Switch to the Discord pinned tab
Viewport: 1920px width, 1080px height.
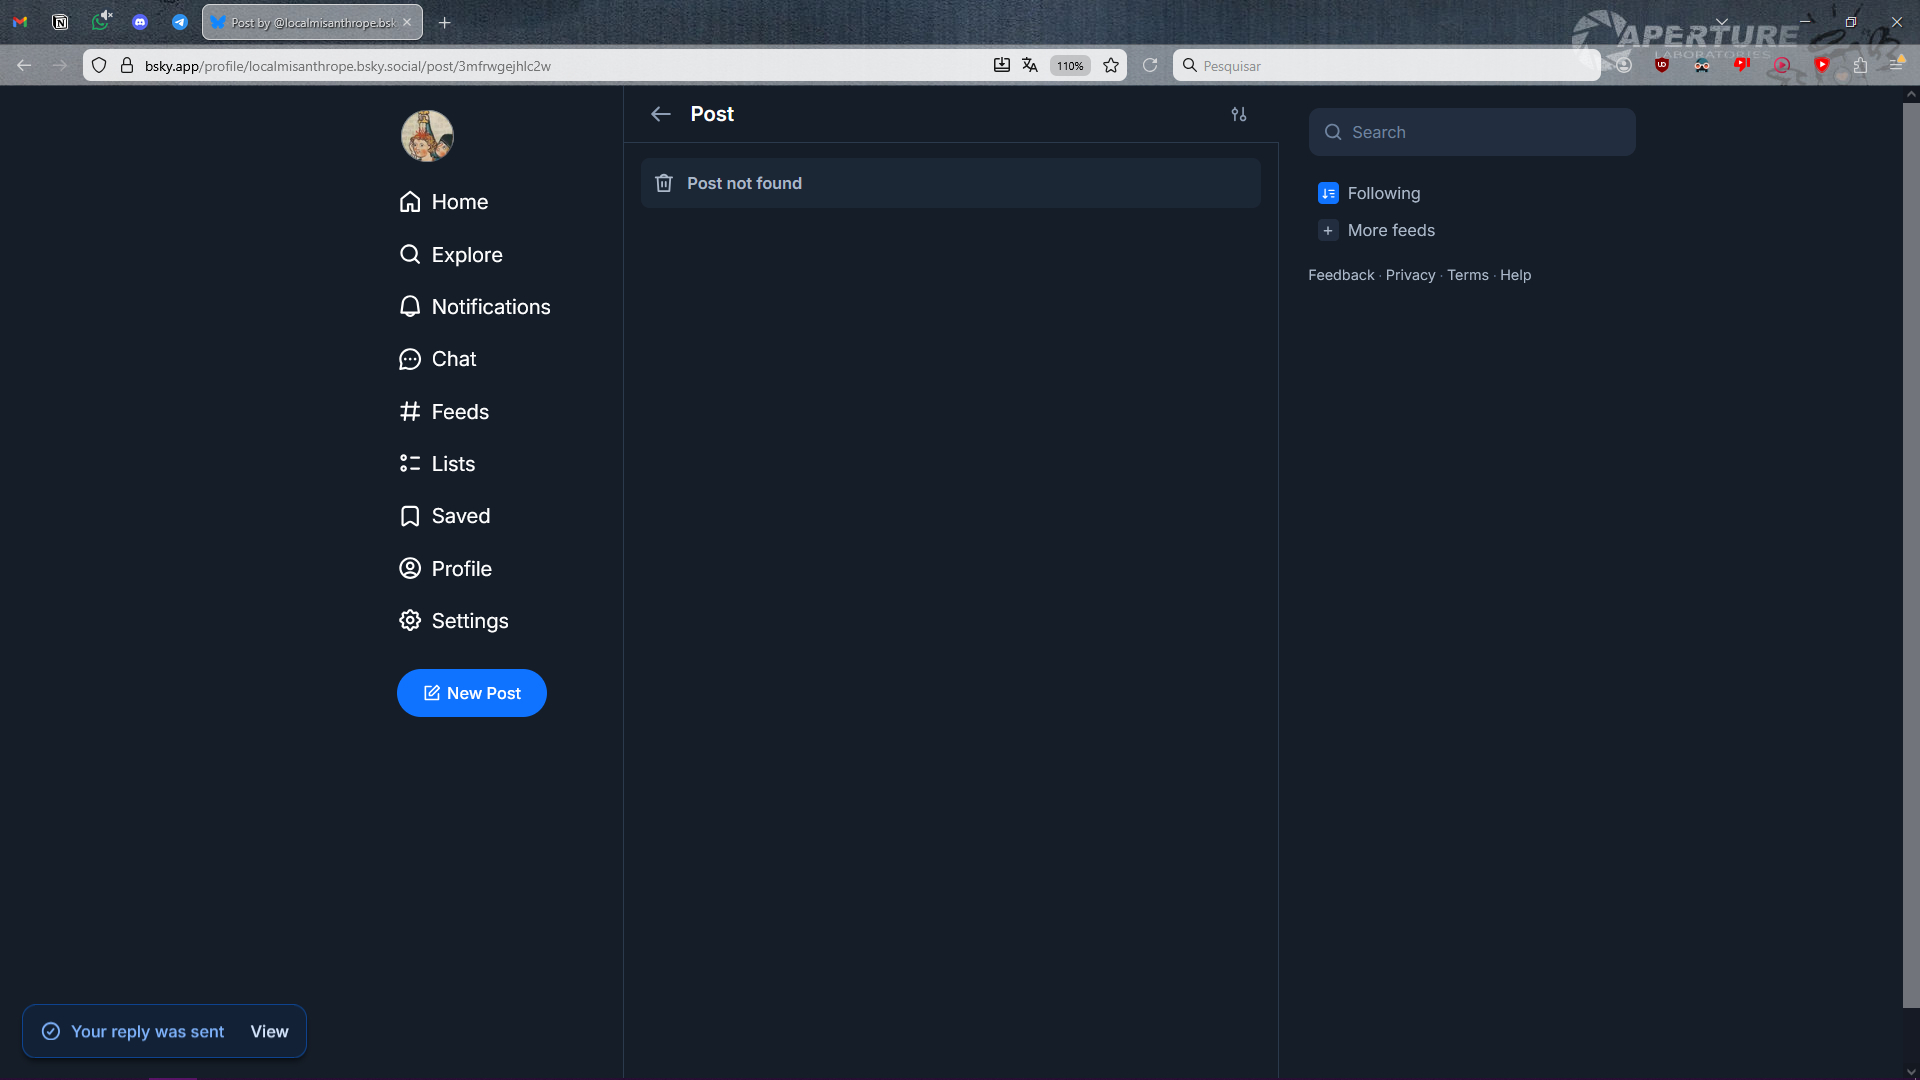140,22
